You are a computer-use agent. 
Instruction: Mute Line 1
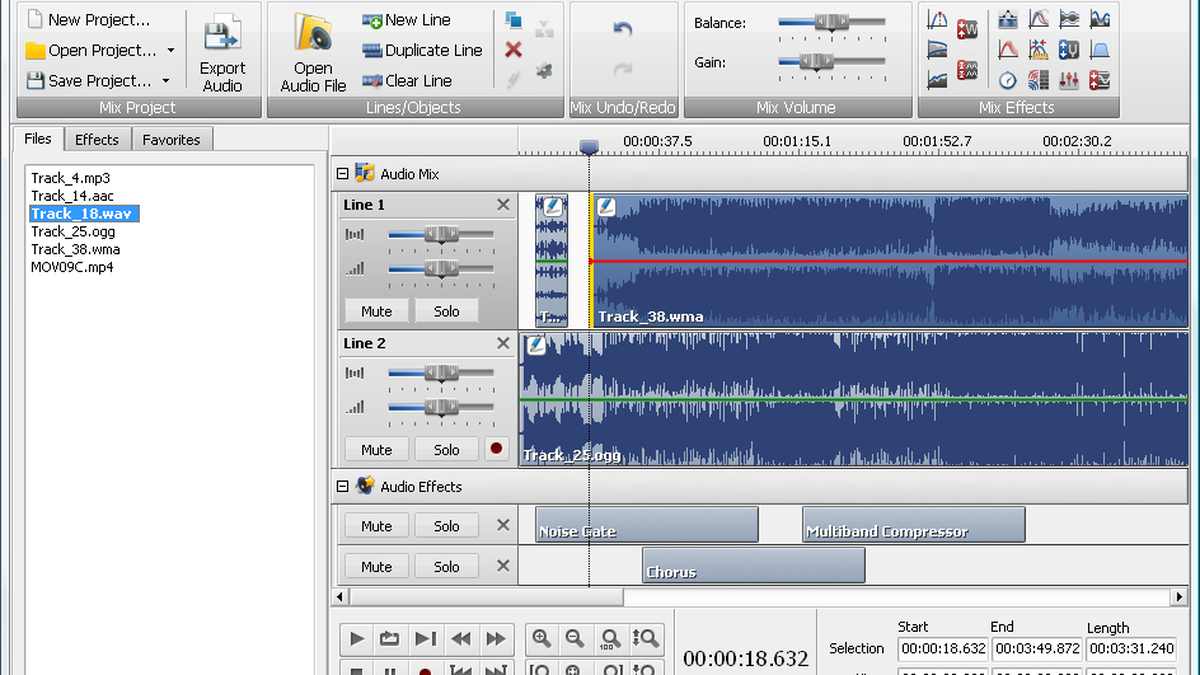376,311
